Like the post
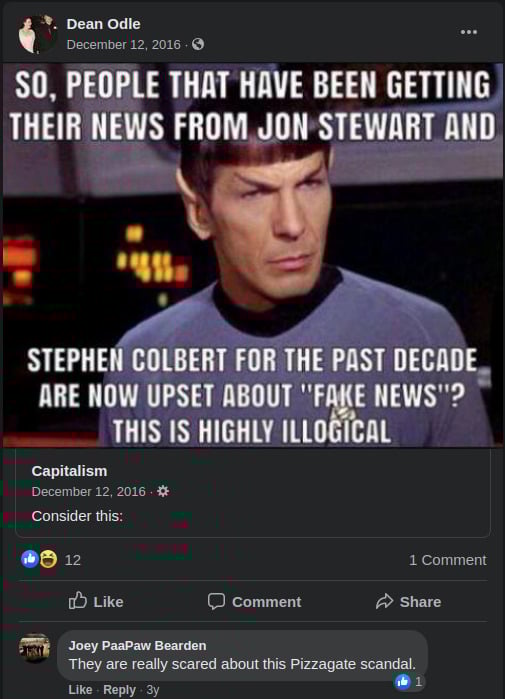The width and height of the screenshot is (505, 699). (96, 601)
